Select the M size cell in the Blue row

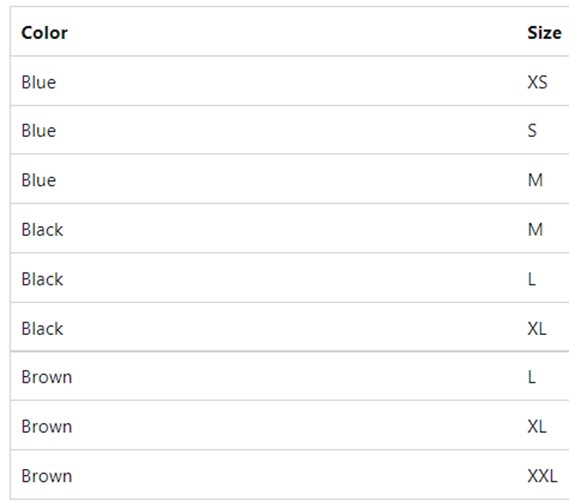coord(535,180)
